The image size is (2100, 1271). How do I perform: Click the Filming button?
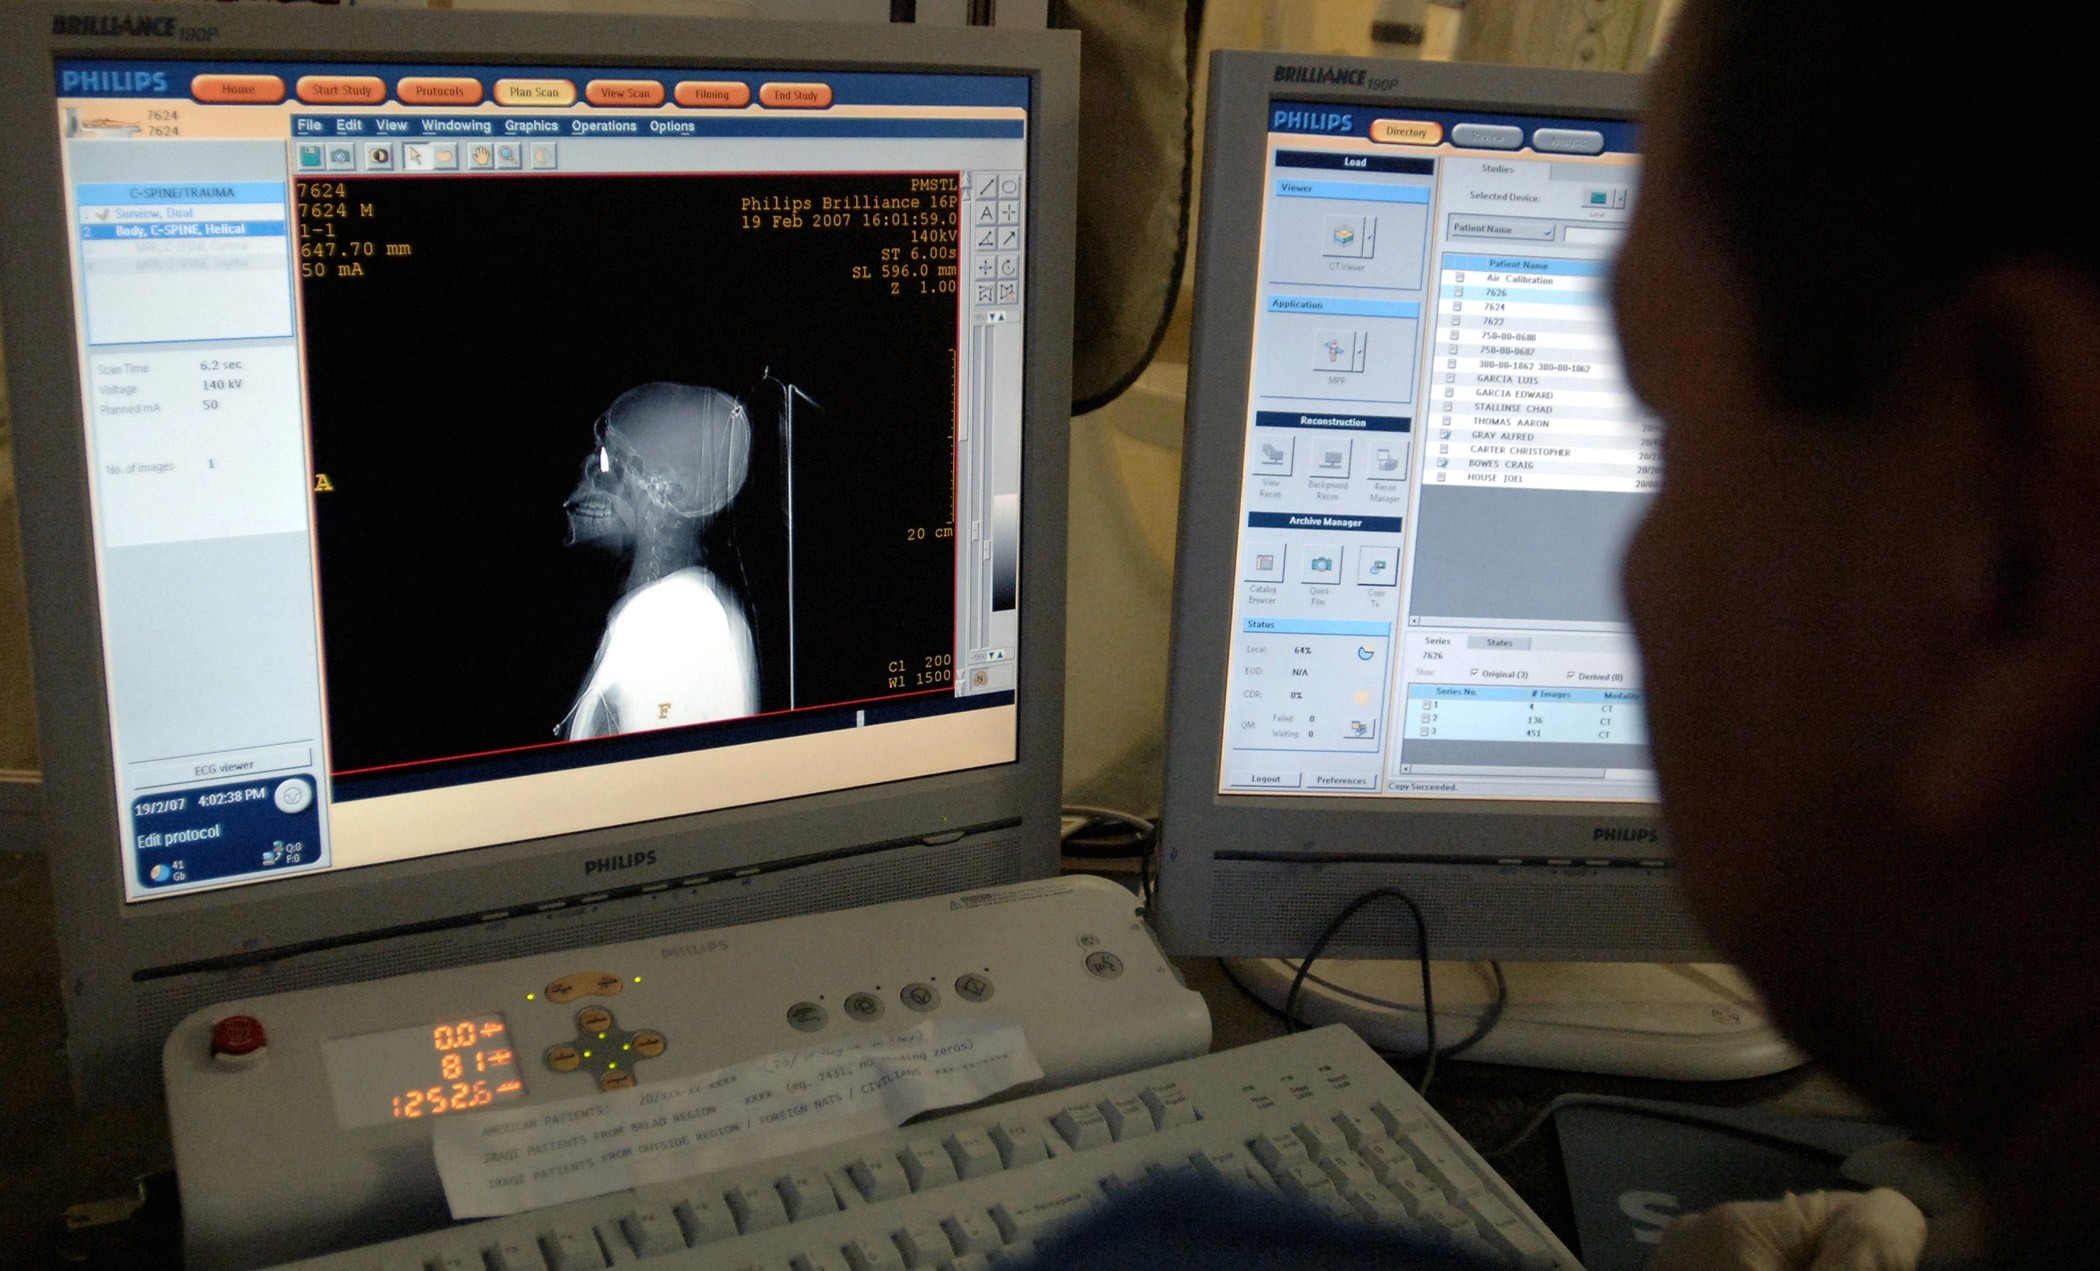(x=712, y=94)
